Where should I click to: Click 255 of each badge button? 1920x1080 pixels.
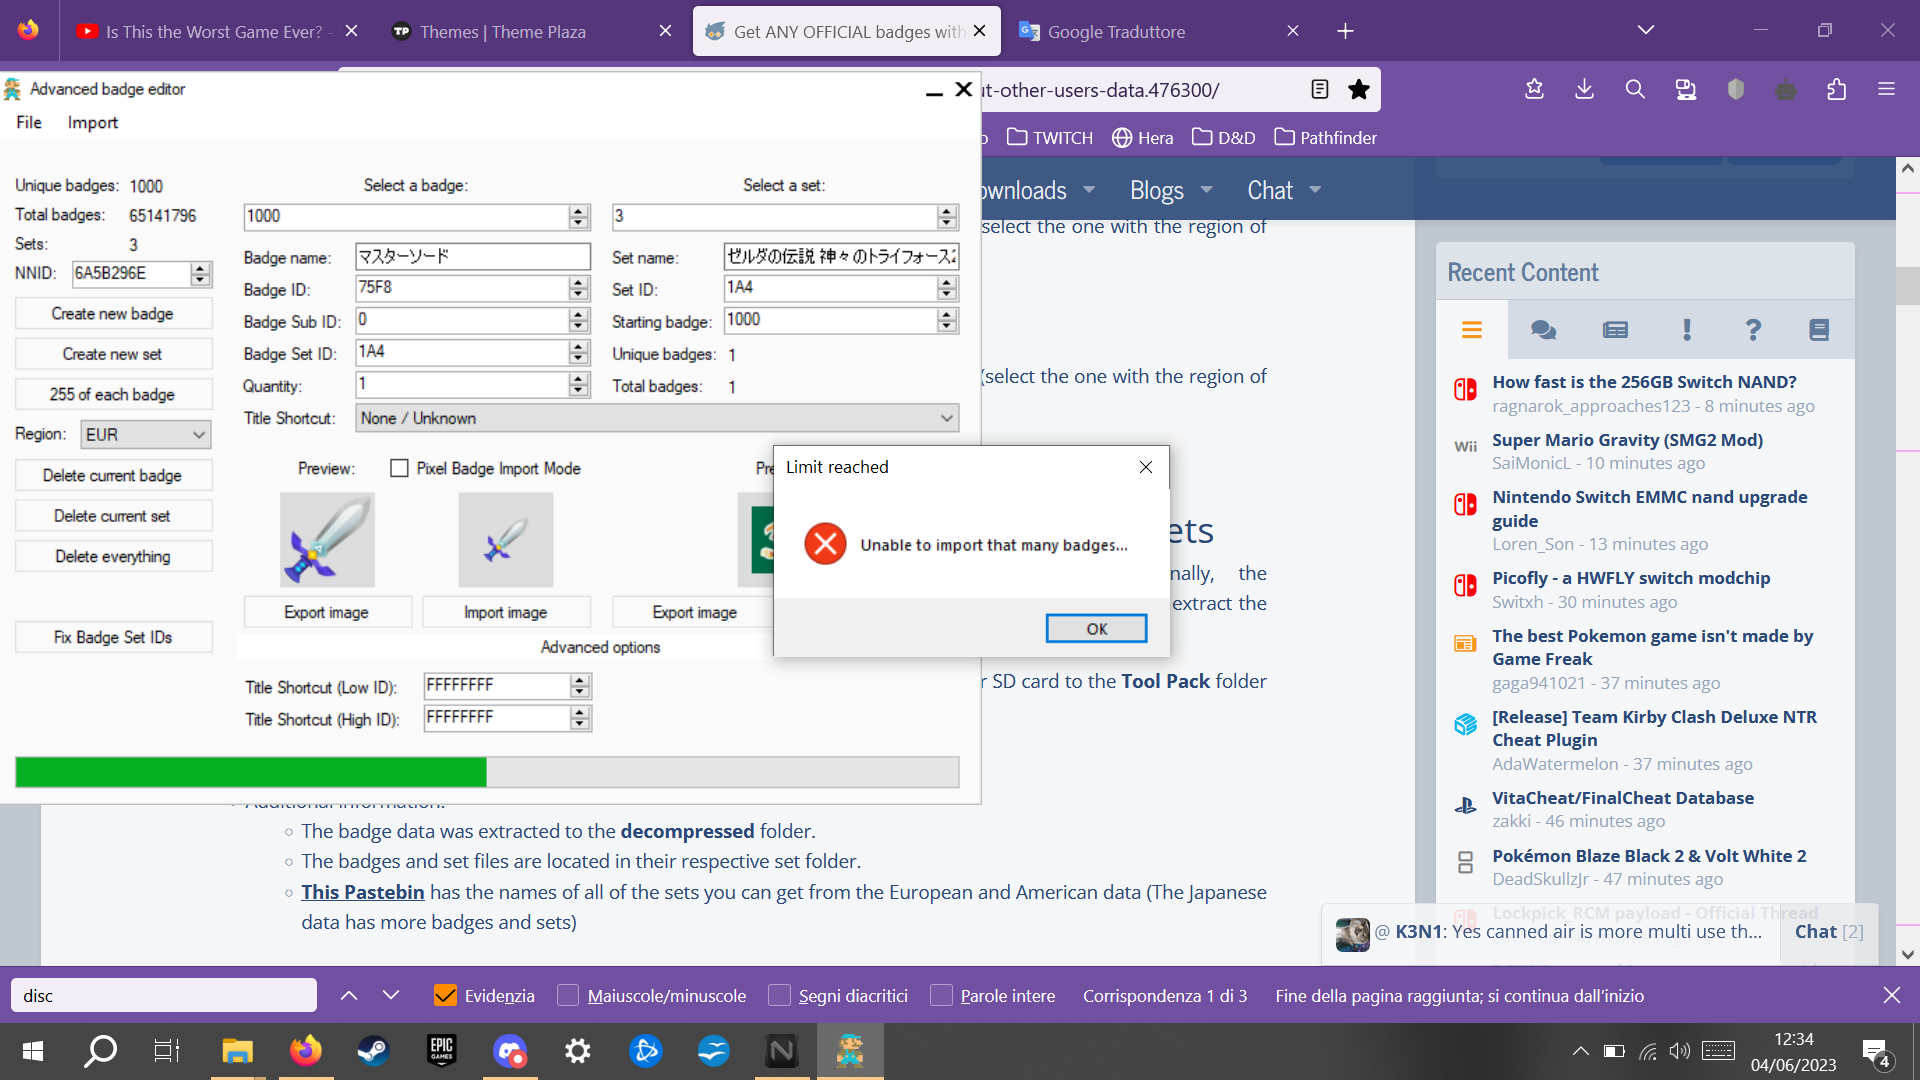click(x=113, y=394)
